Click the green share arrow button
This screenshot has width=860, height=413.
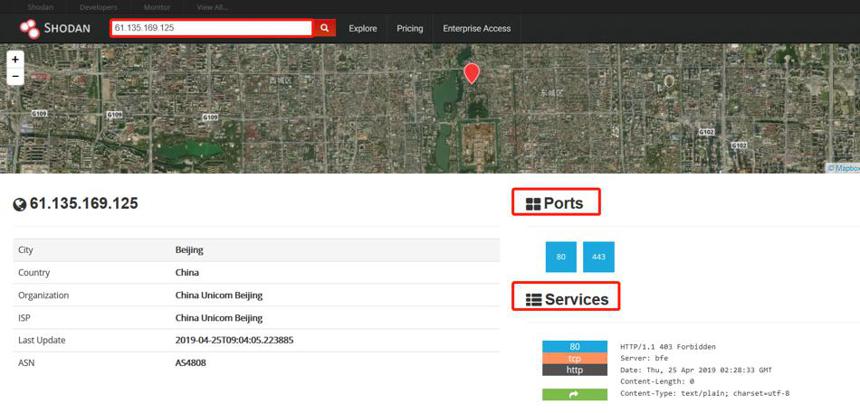[x=575, y=394]
